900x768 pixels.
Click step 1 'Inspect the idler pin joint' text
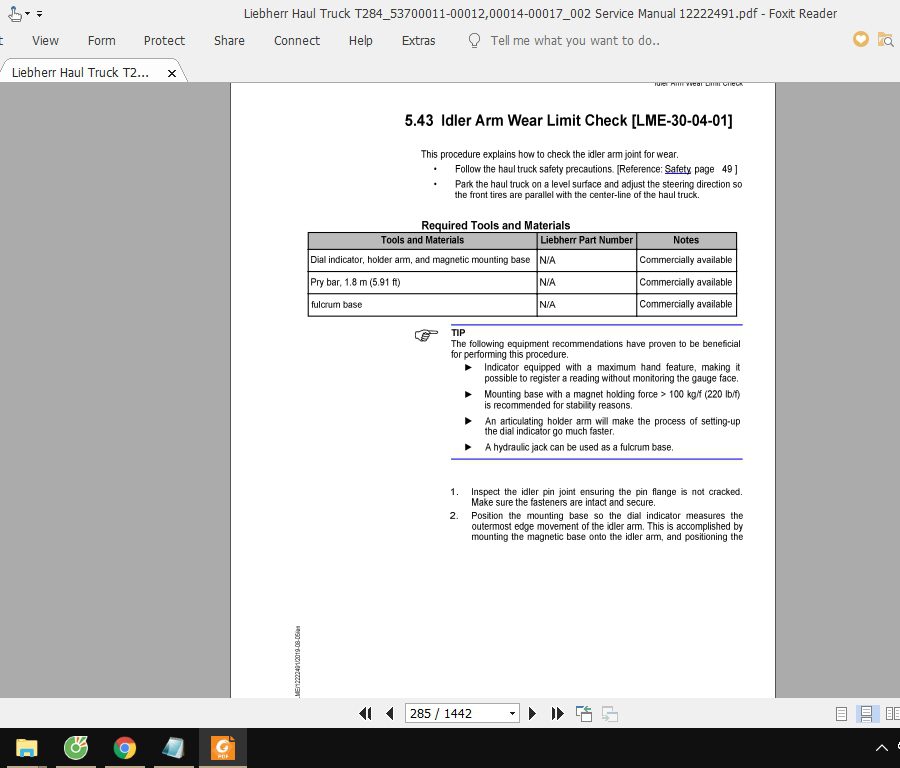coord(607,497)
